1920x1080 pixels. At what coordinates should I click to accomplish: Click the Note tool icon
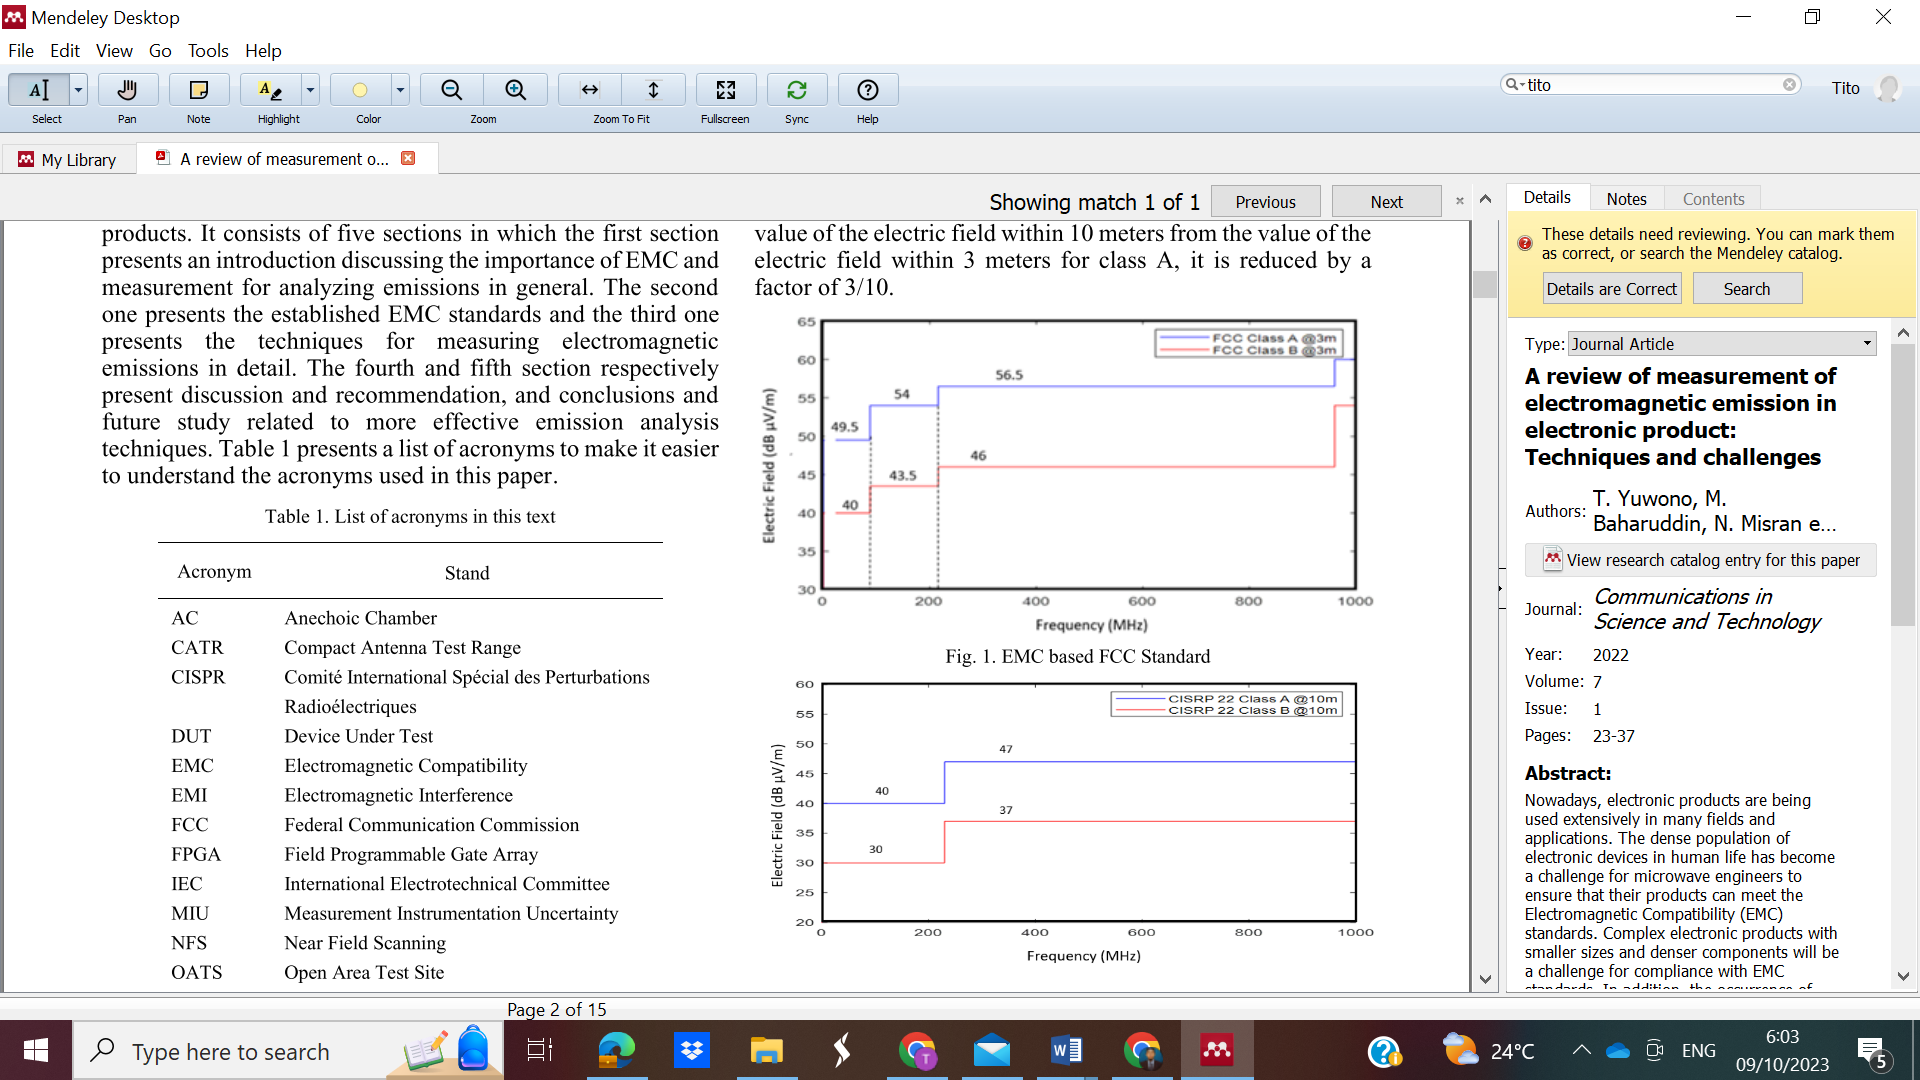coord(198,90)
